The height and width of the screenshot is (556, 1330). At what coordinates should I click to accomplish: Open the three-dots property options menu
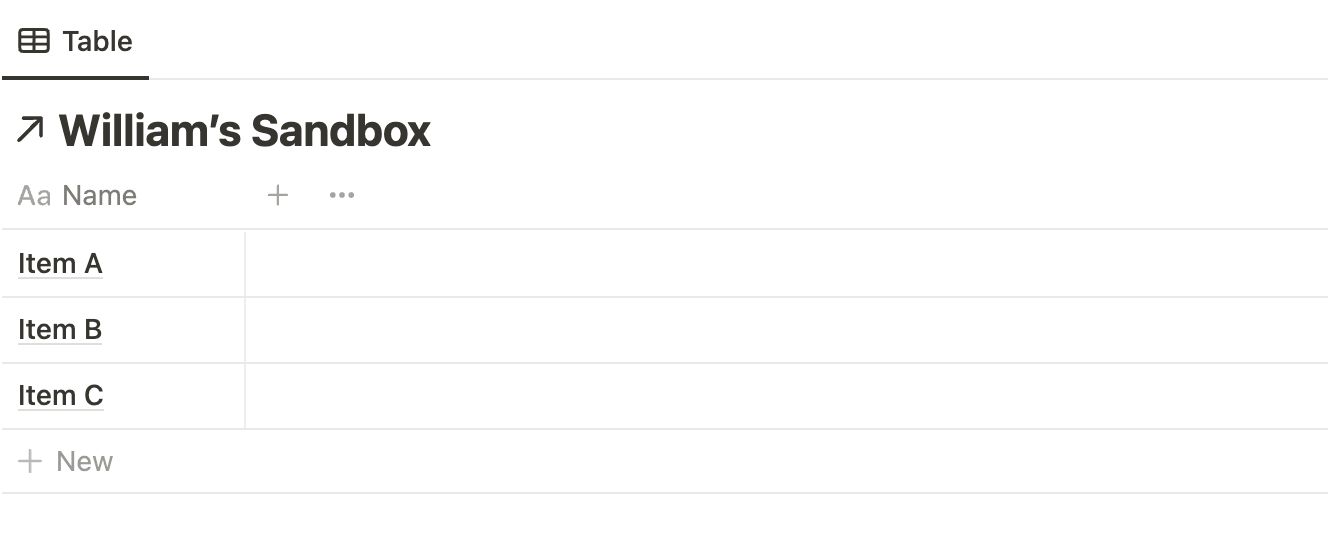pyautogui.click(x=342, y=195)
